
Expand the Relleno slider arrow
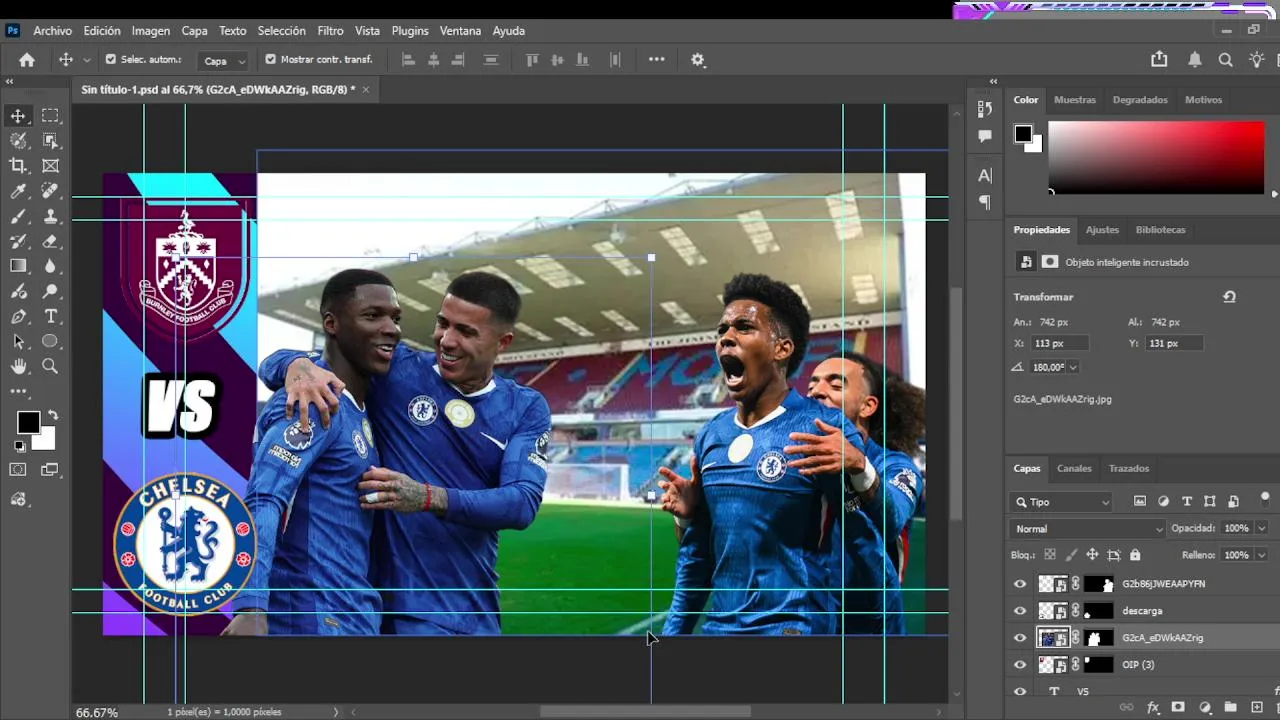click(x=1261, y=555)
